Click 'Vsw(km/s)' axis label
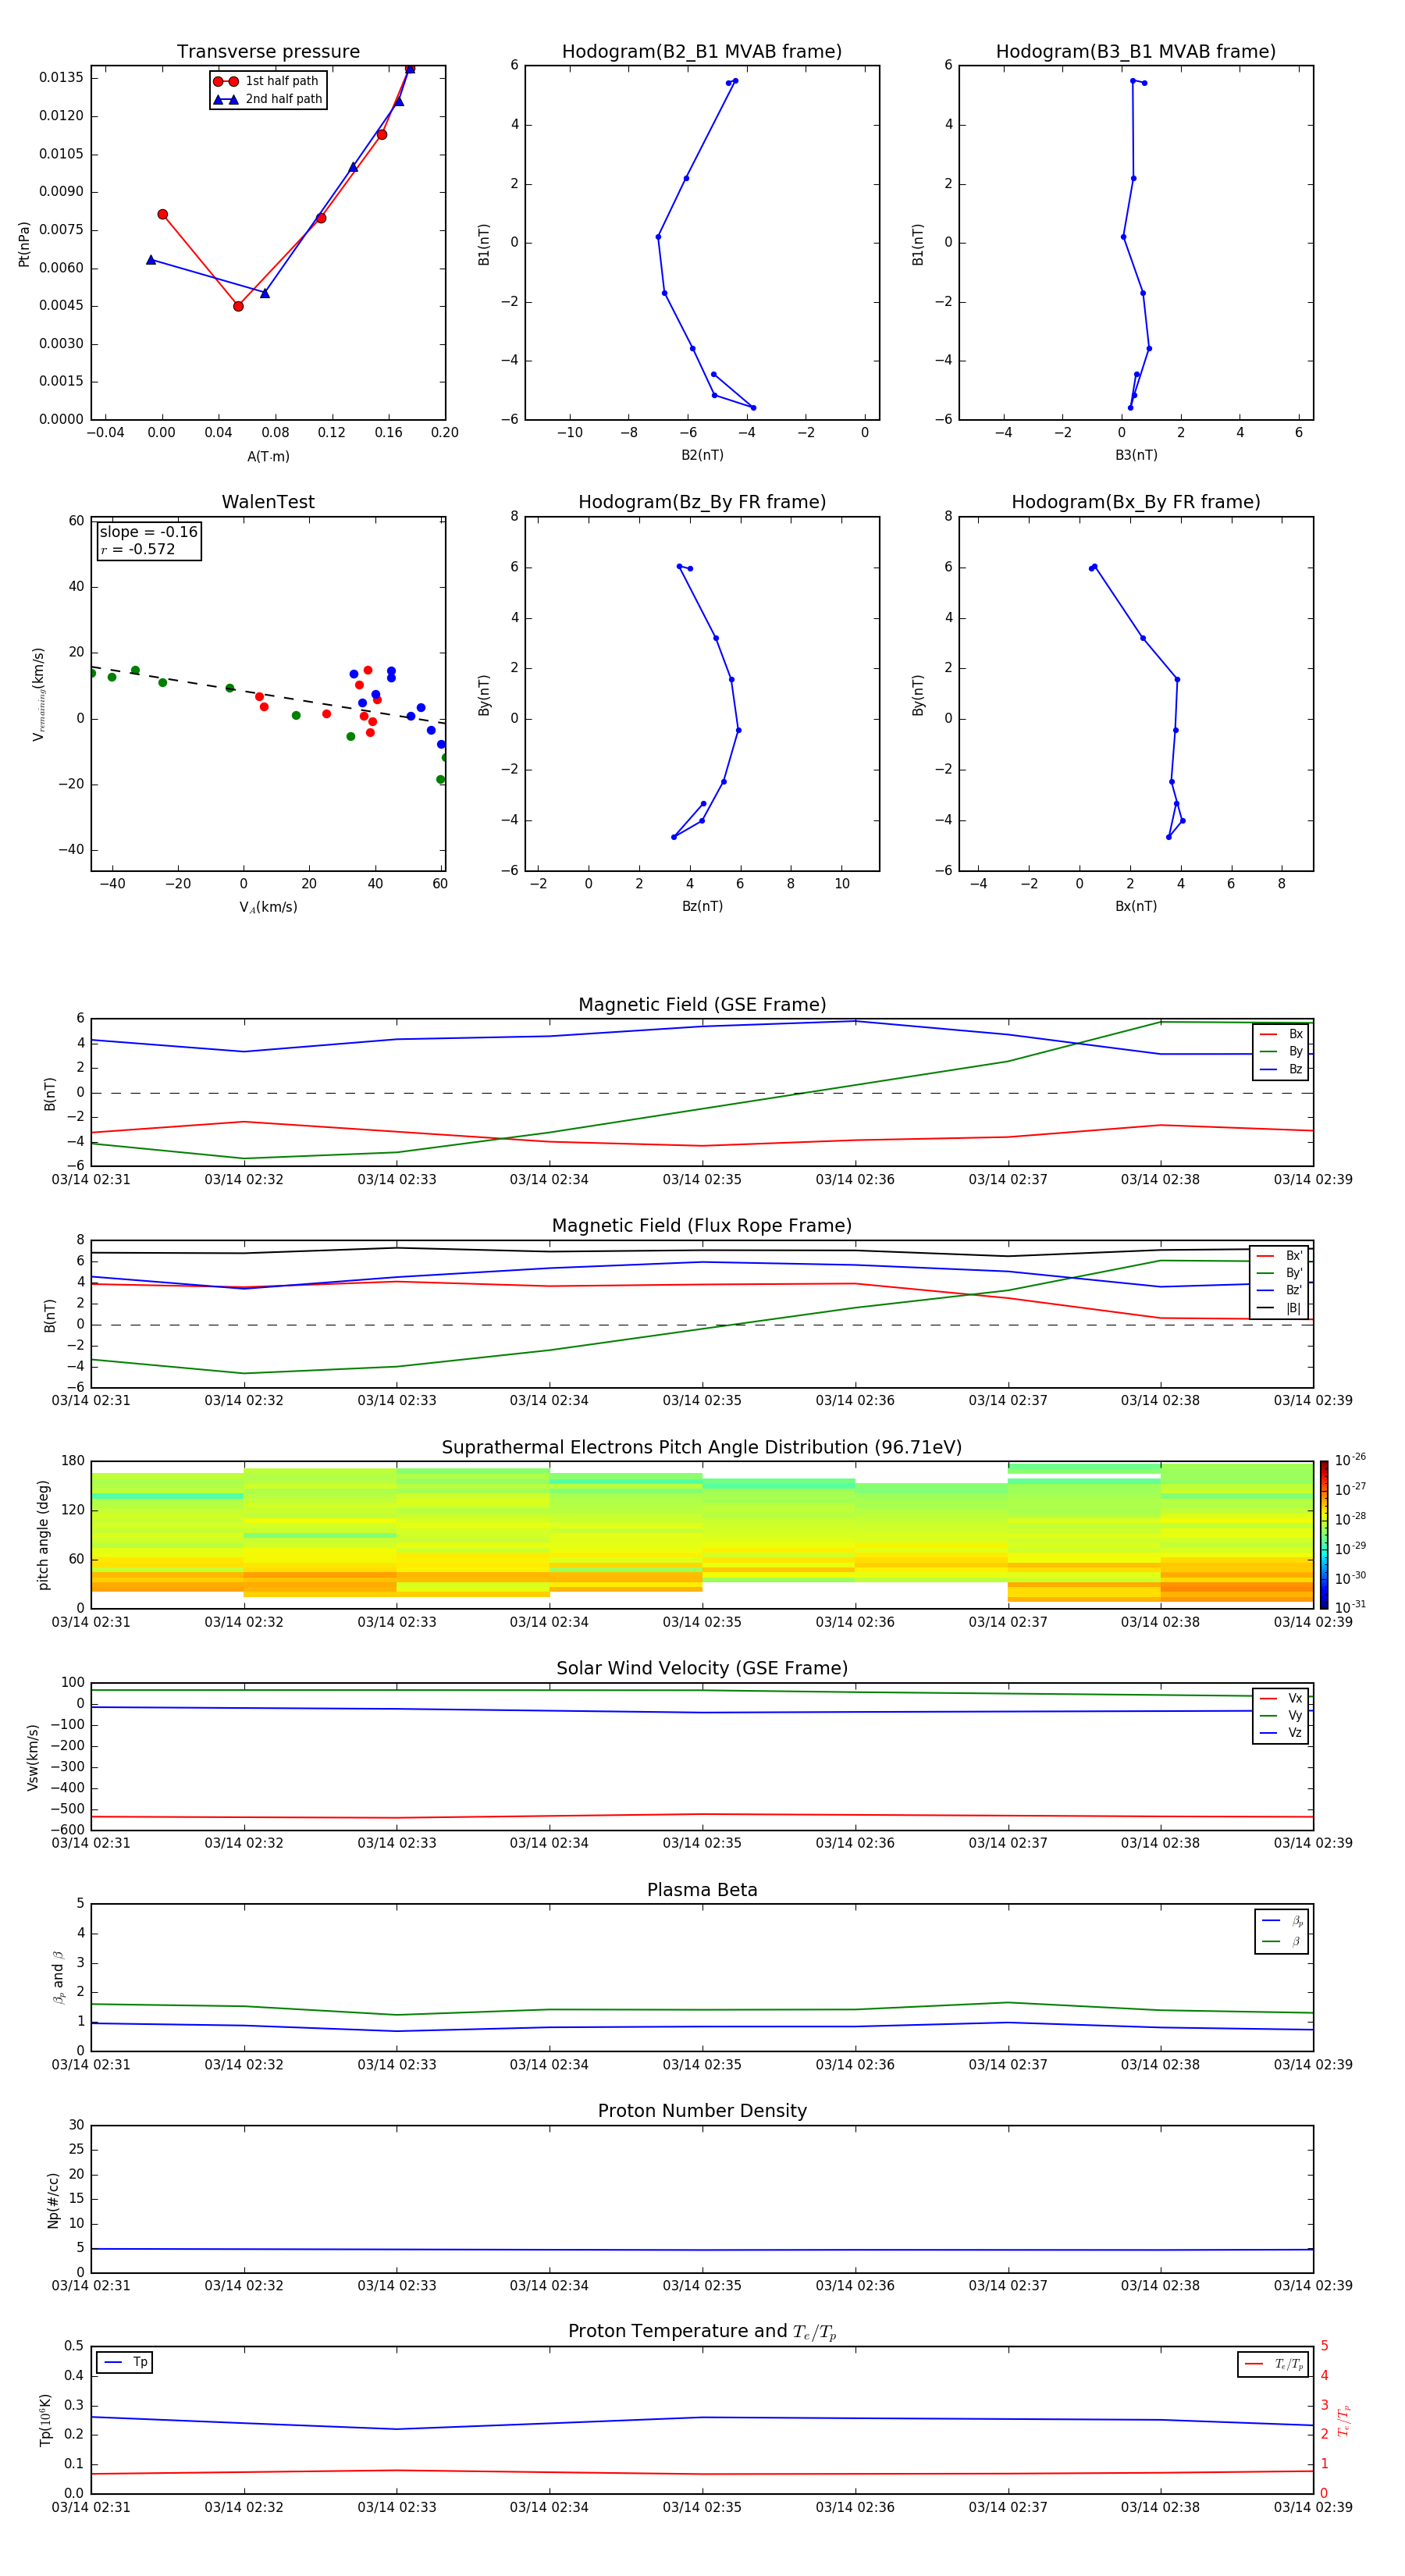The height and width of the screenshot is (2576, 1405). coord(33,1757)
